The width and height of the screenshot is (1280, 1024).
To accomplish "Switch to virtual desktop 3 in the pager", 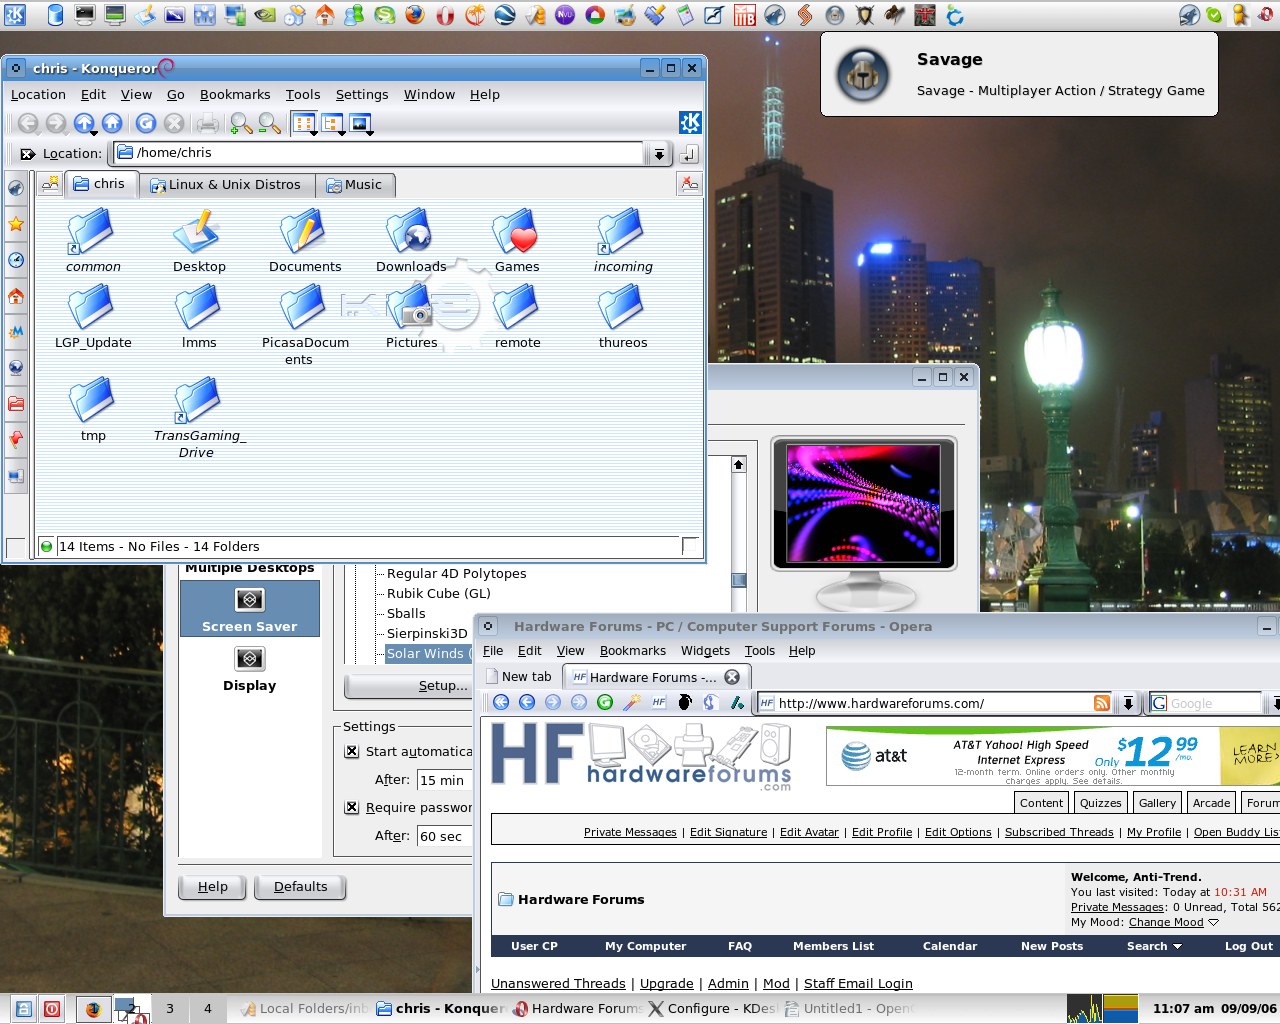I will click(170, 1009).
